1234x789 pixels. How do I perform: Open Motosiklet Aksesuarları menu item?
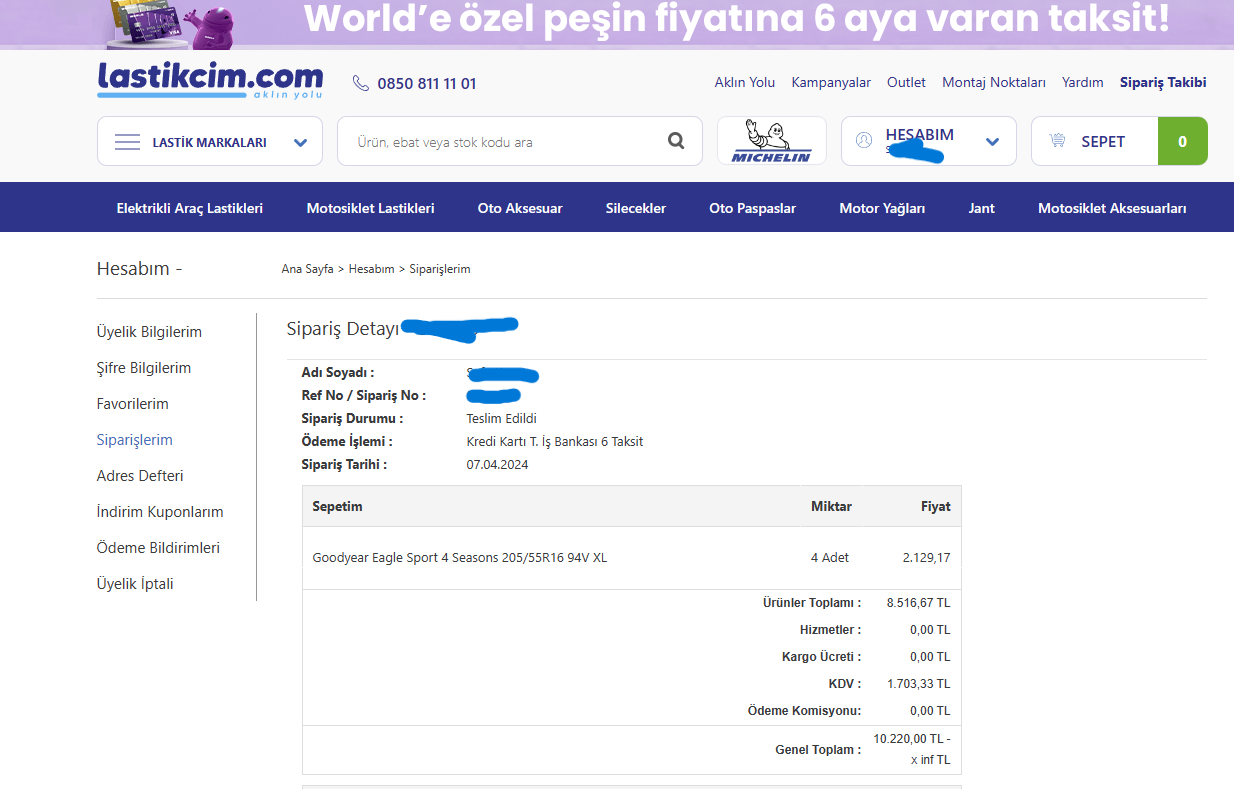point(1112,208)
